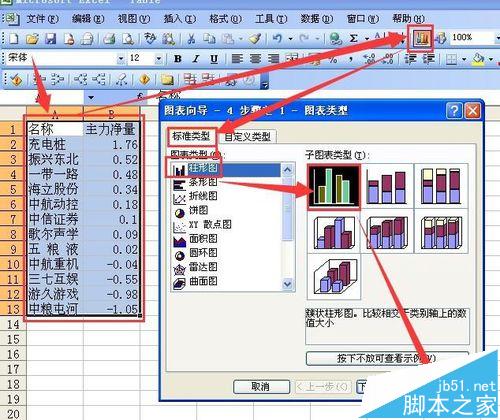
Task: Undo the last action with the Undo icon
Action: tap(277, 39)
